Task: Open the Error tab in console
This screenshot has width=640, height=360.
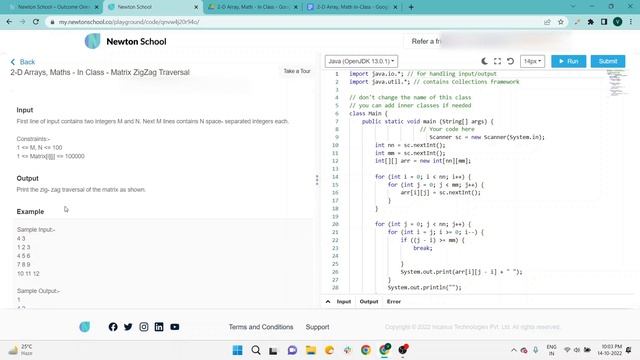Action: (x=394, y=302)
